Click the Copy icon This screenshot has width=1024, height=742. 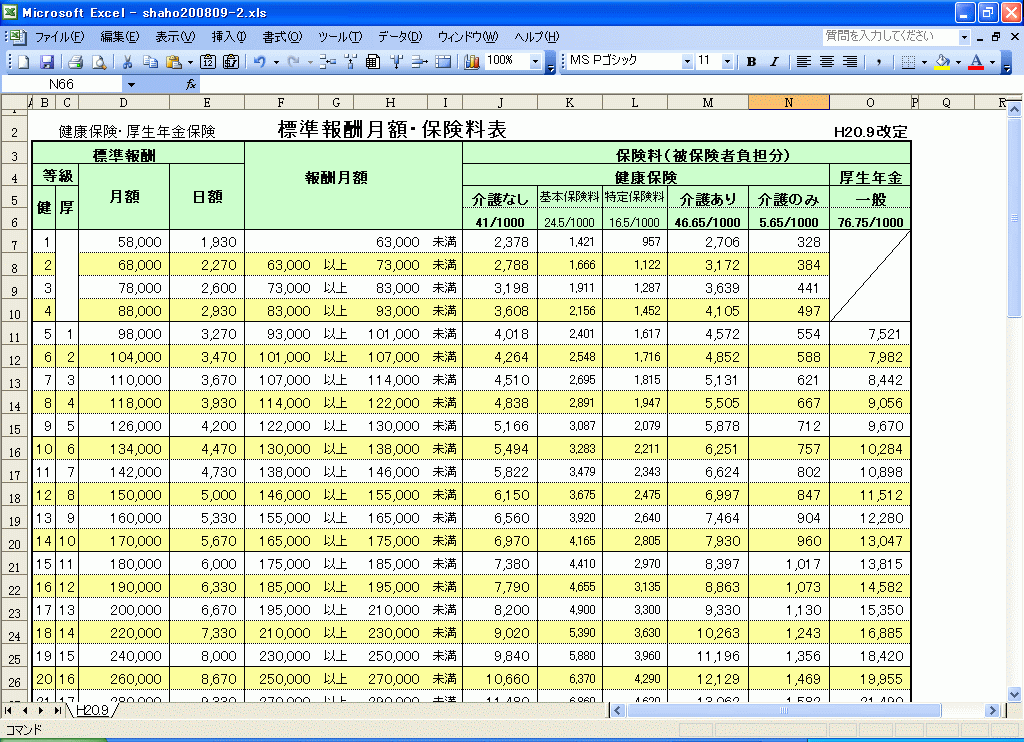151,62
